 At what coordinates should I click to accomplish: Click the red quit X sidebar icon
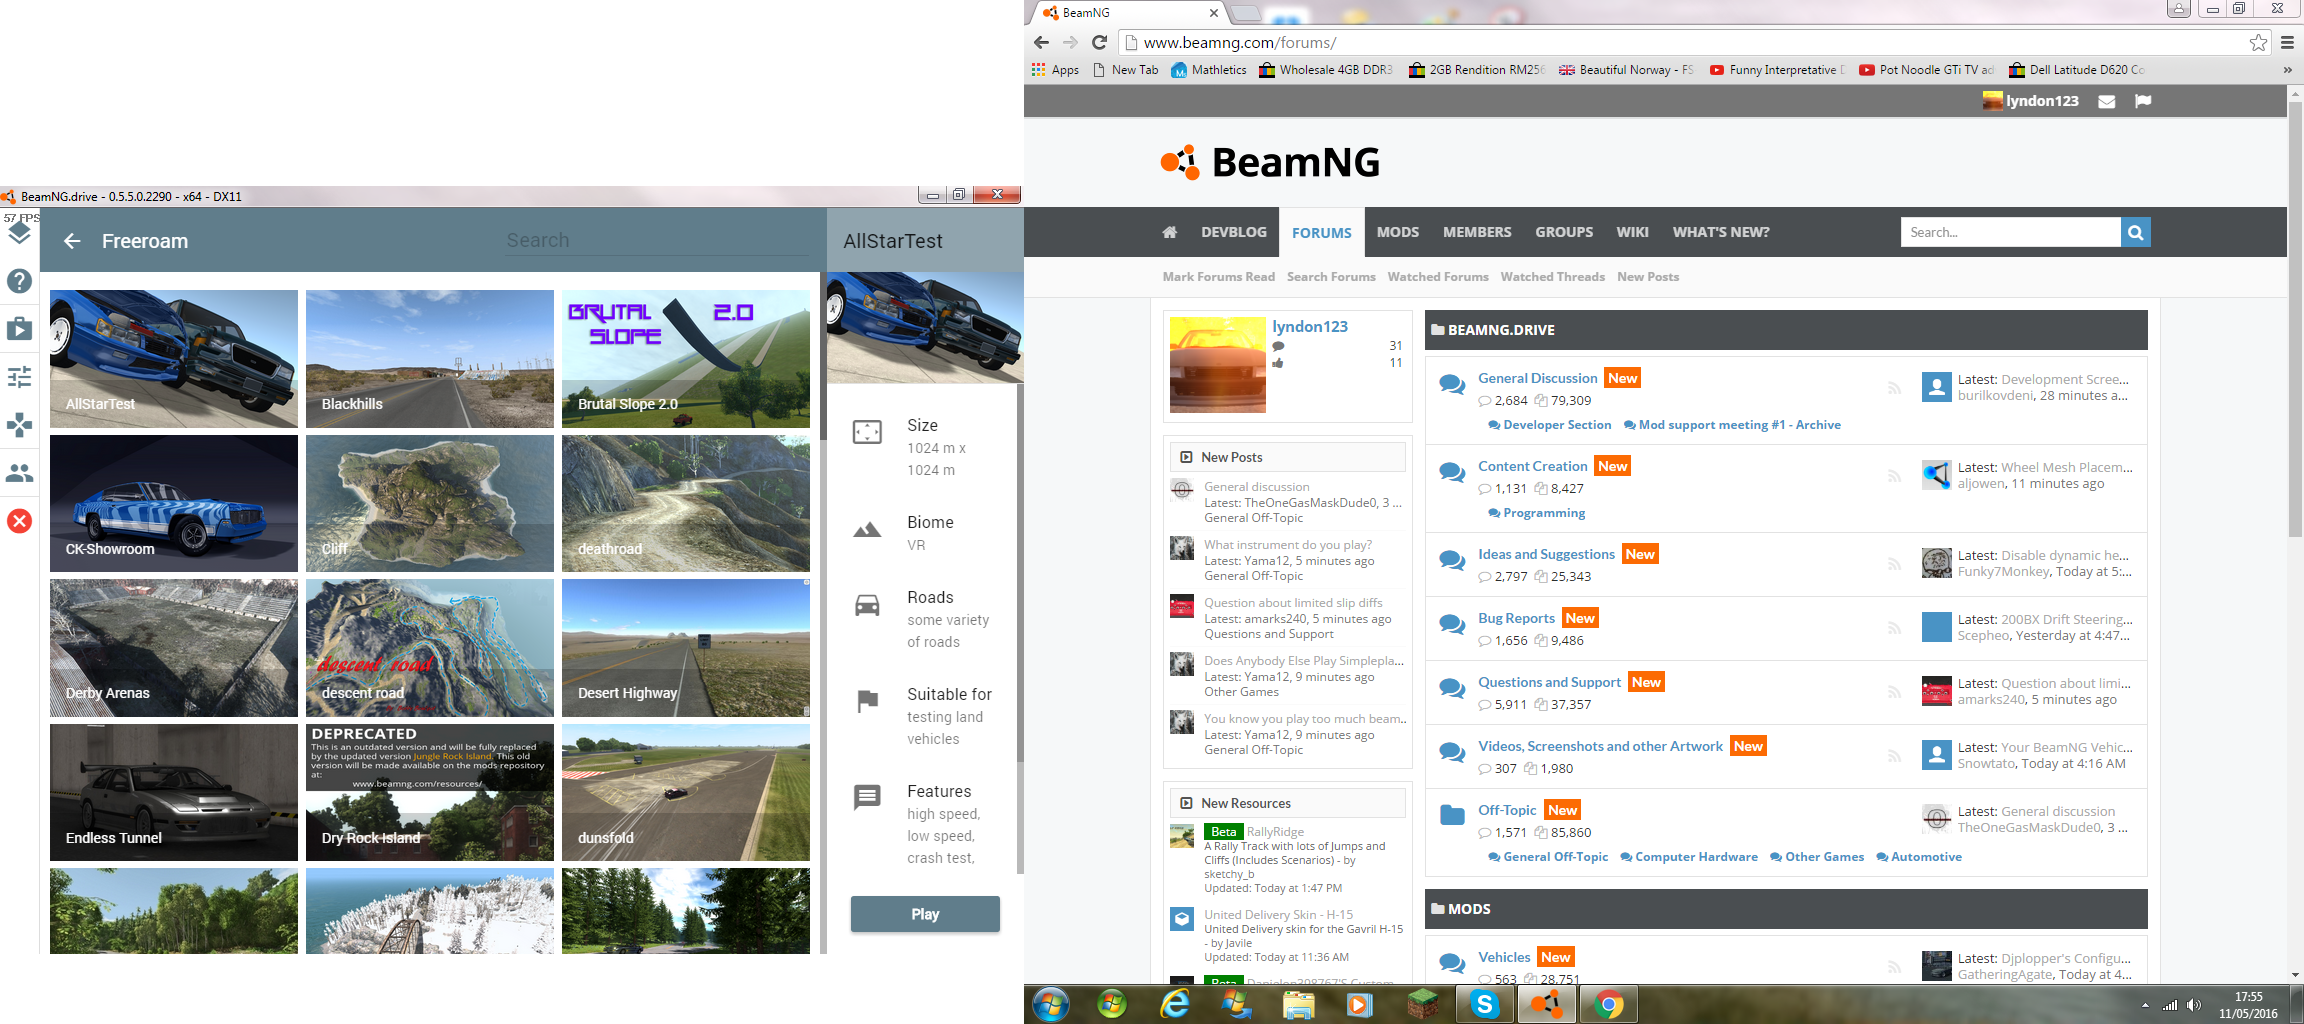tap(20, 521)
